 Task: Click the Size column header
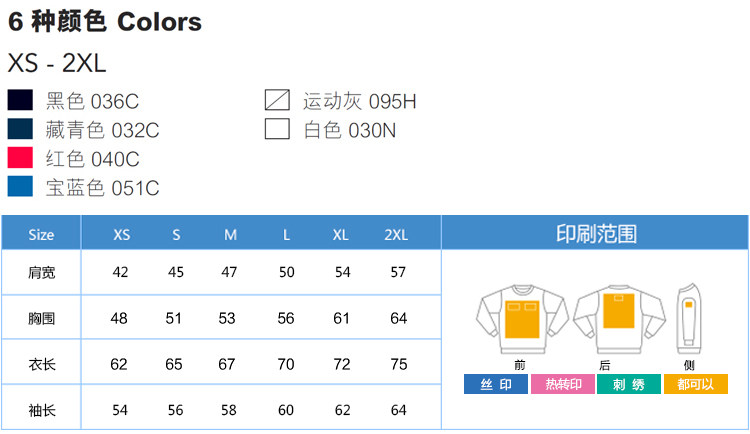42,235
